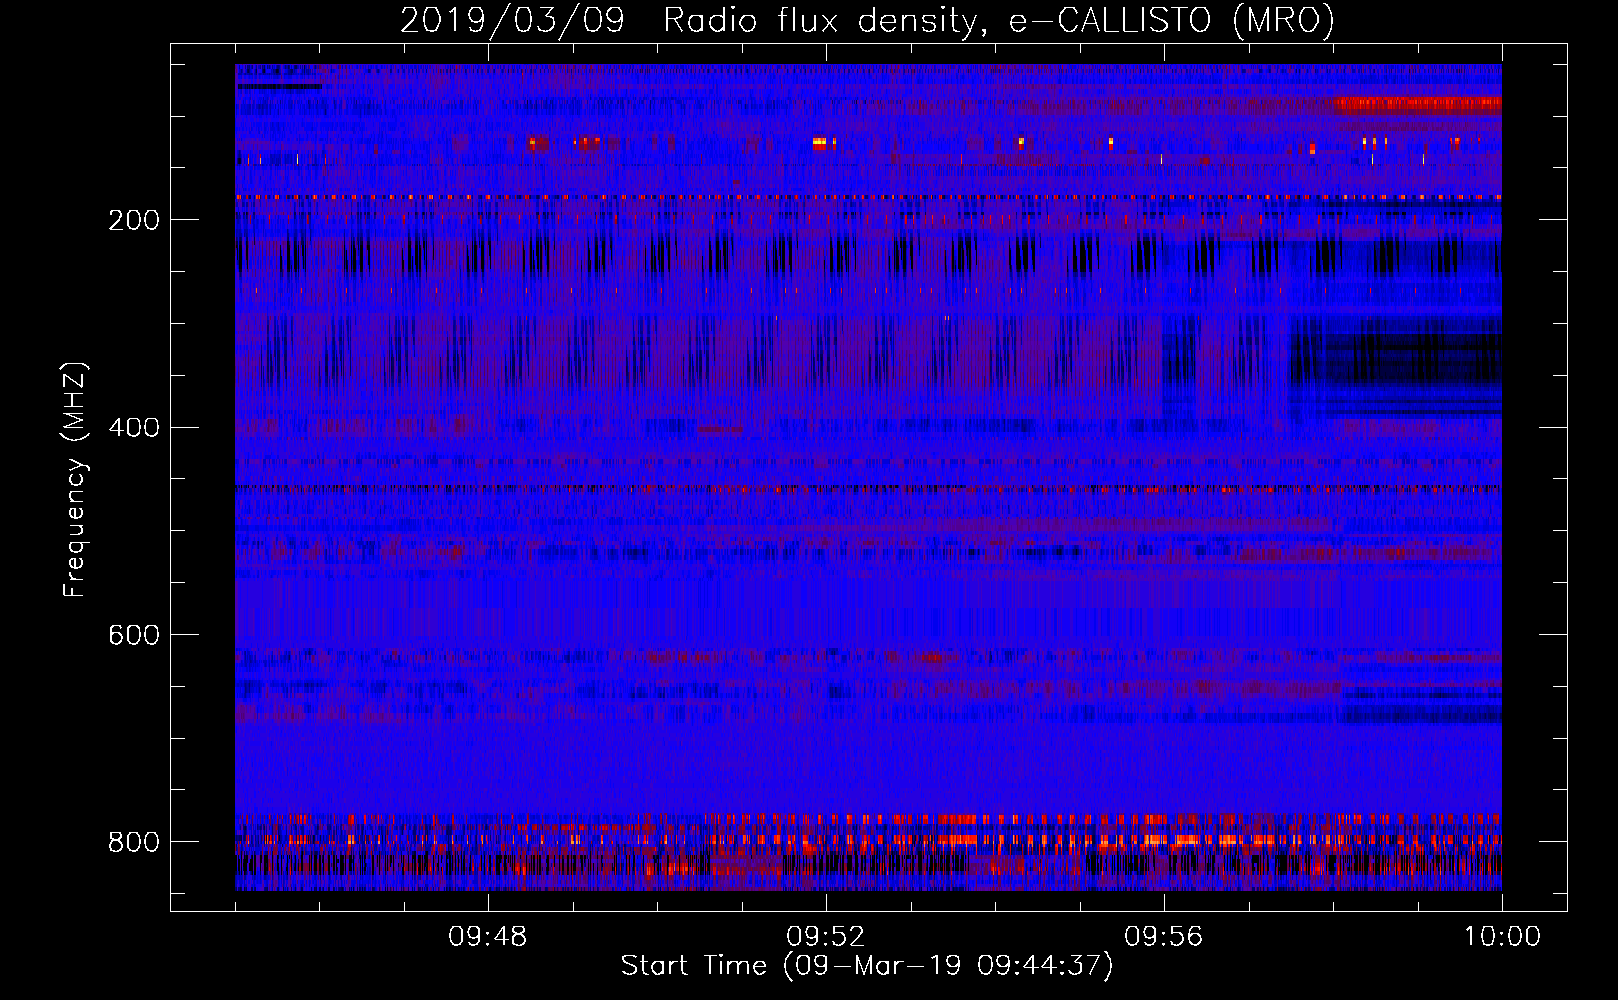Click the 09:48 time axis label
The width and height of the screenshot is (1618, 1000).
tap(488, 937)
